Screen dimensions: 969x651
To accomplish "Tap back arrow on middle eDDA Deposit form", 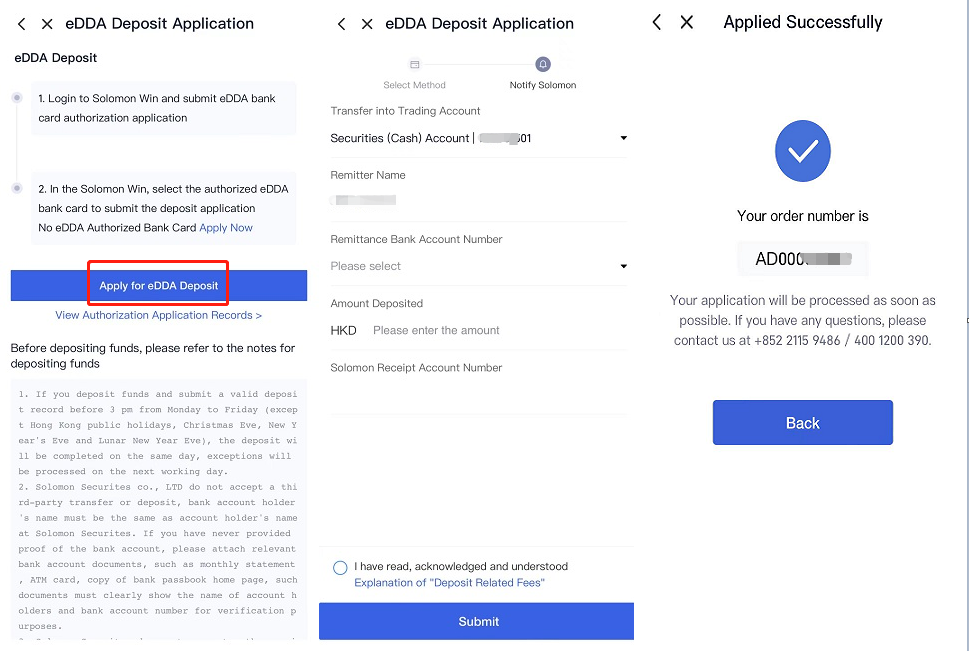I will (341, 24).
